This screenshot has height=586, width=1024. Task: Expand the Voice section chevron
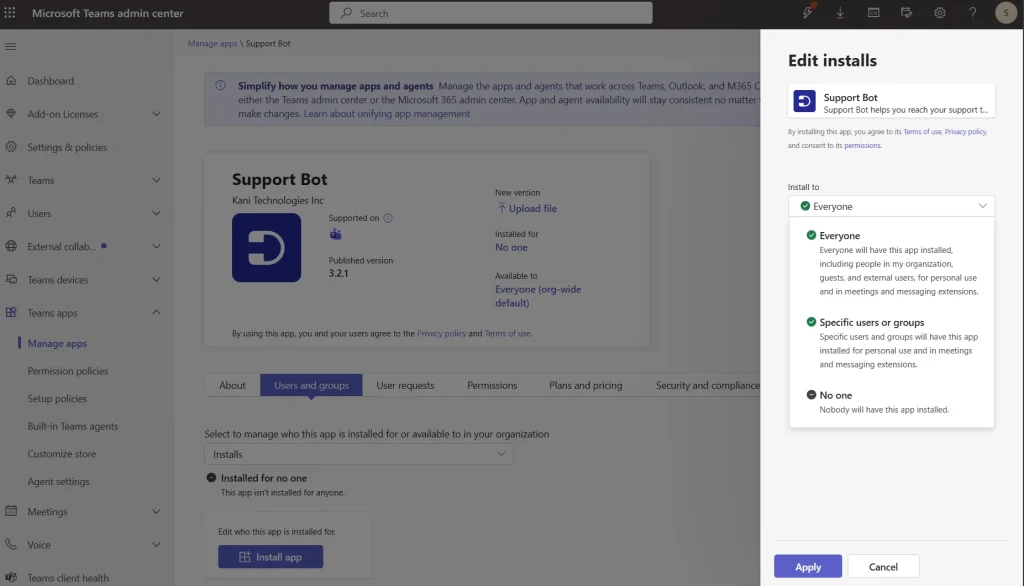[156, 544]
